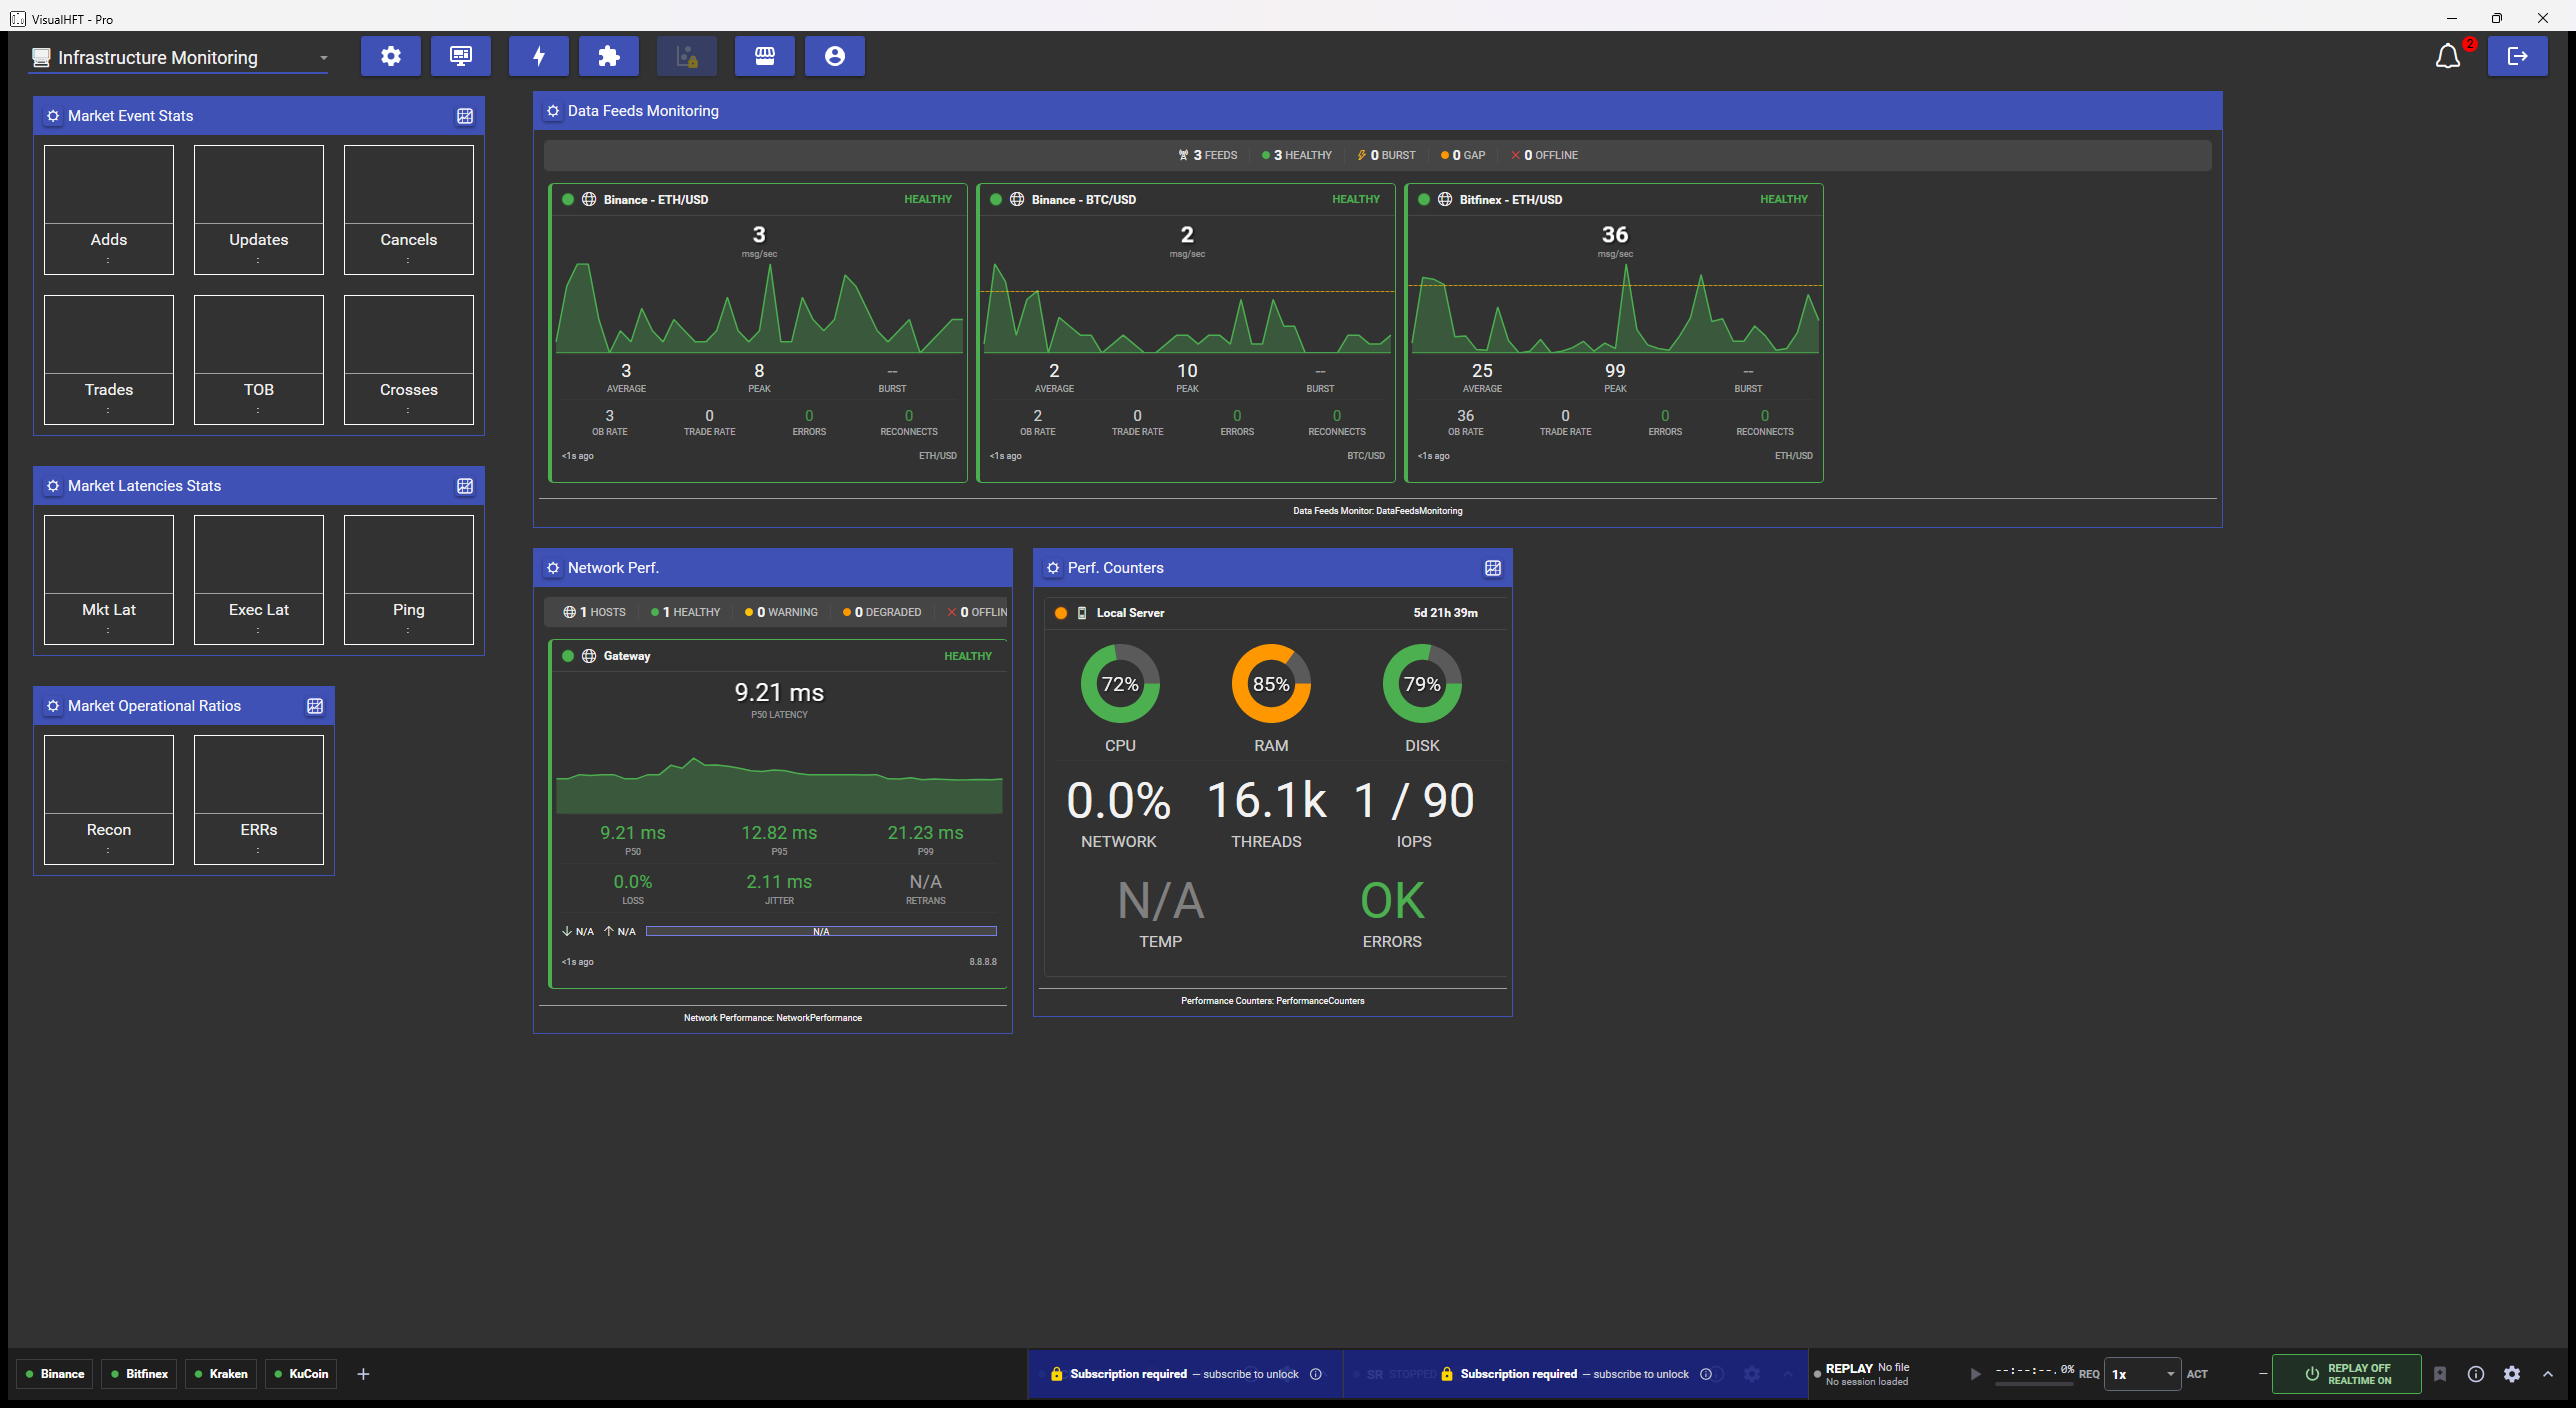Viewport: 2576px width, 1408px height.
Task: Add a new provider with plus button
Action: point(363,1374)
